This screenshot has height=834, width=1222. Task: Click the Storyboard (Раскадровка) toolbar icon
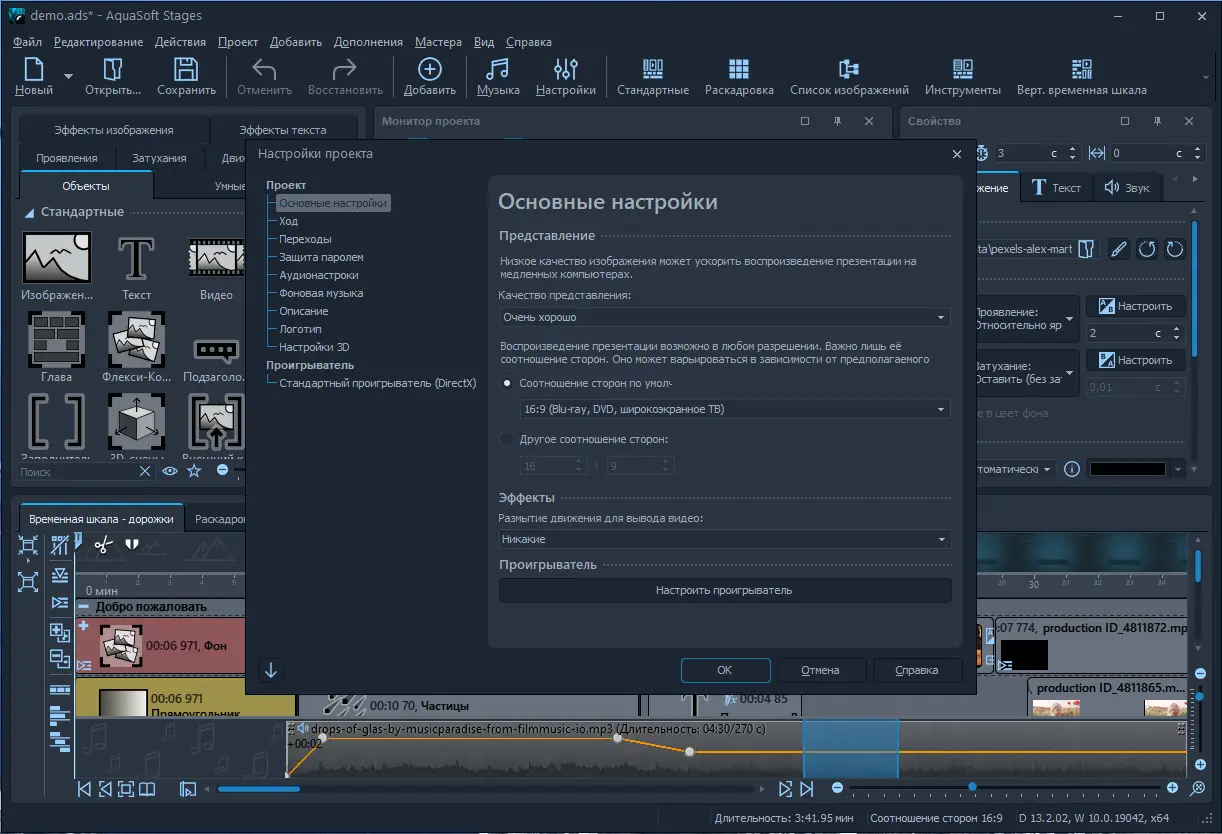point(738,76)
